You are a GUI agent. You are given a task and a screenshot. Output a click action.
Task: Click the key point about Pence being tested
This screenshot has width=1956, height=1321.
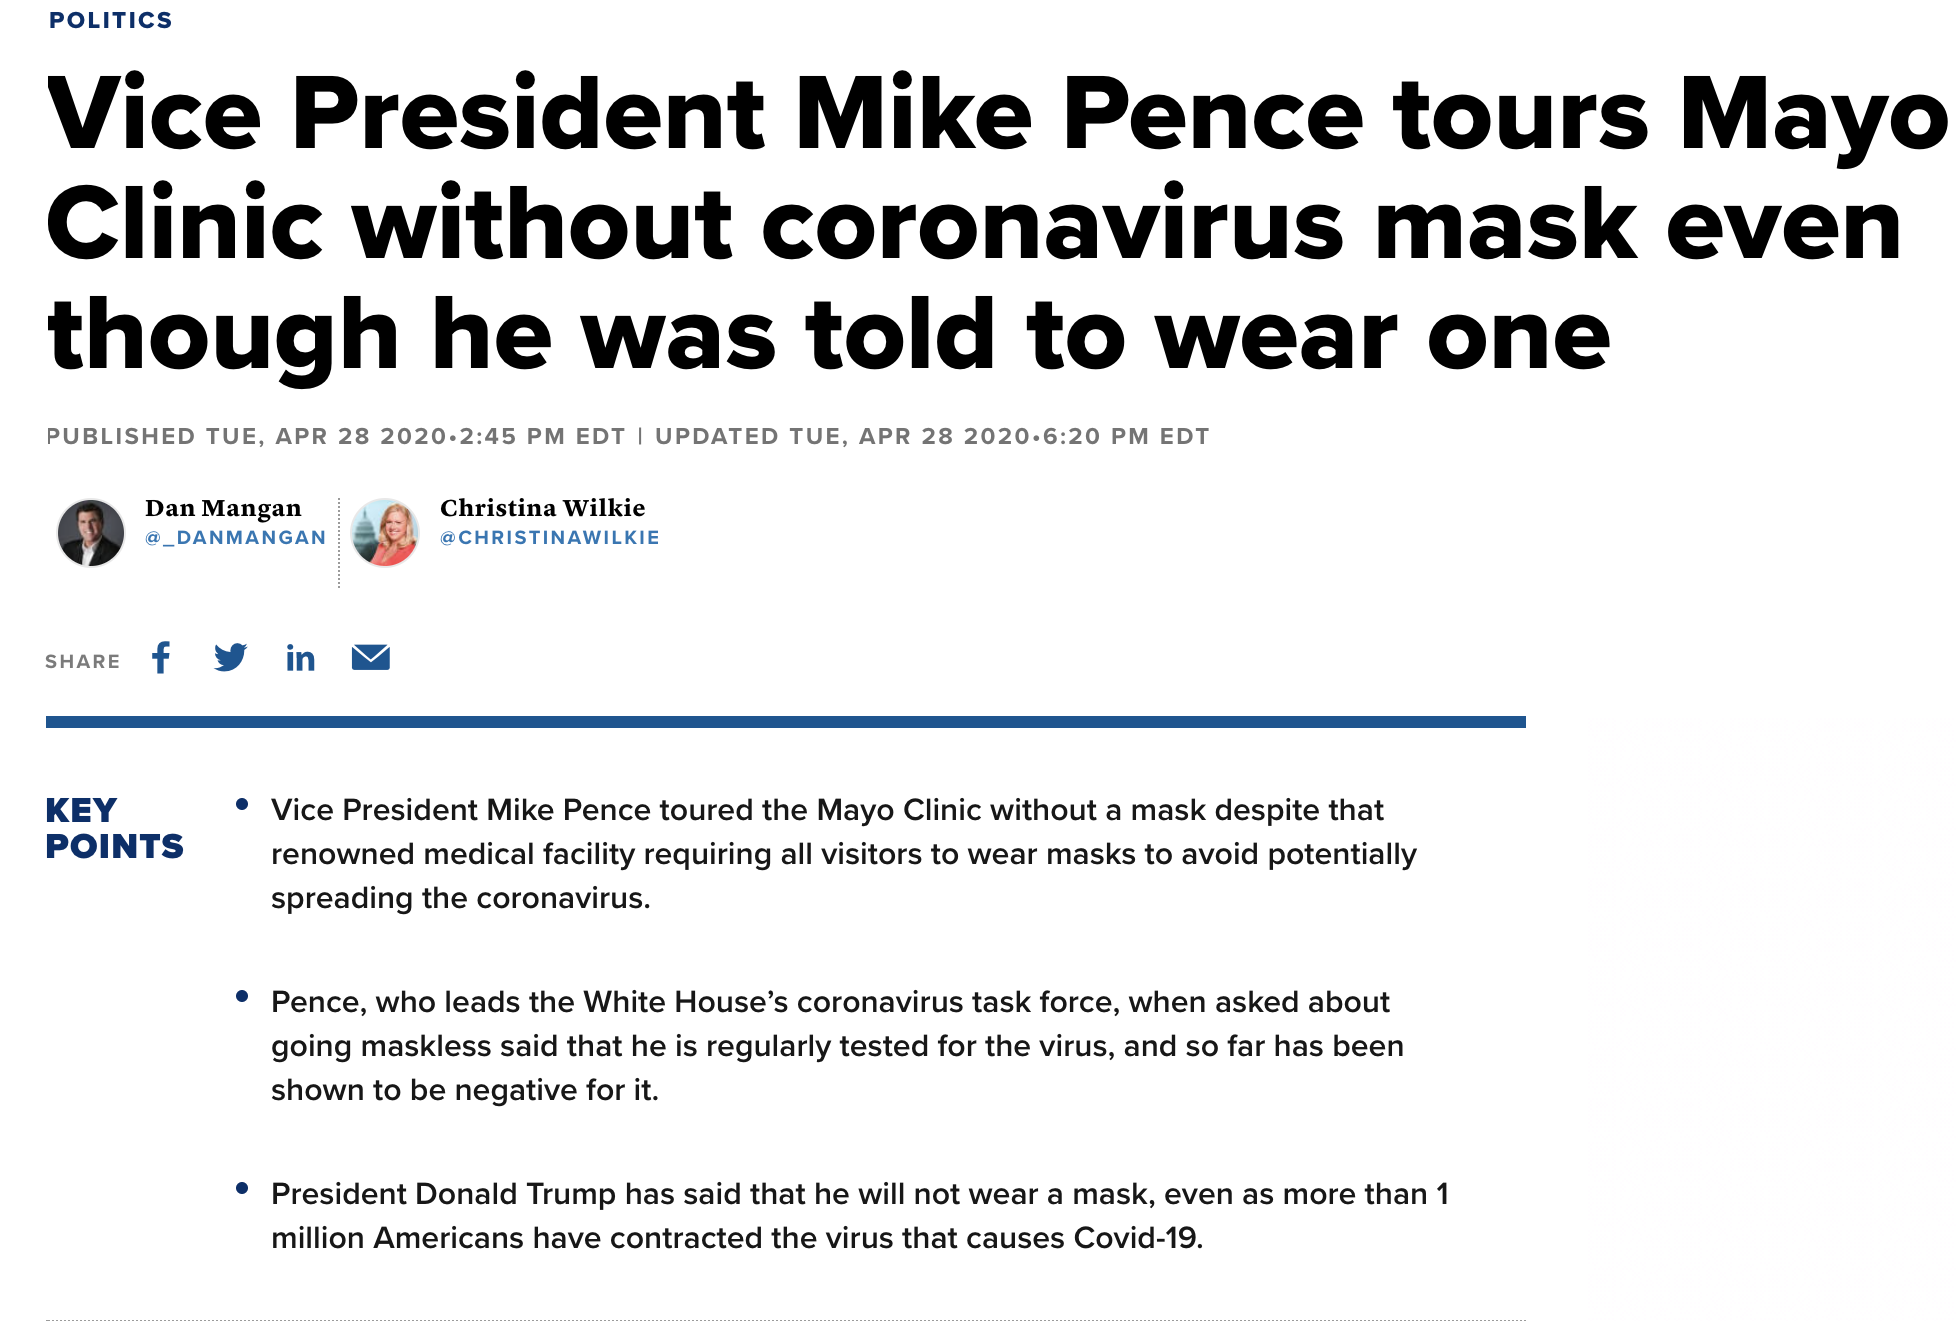pyautogui.click(x=837, y=1045)
